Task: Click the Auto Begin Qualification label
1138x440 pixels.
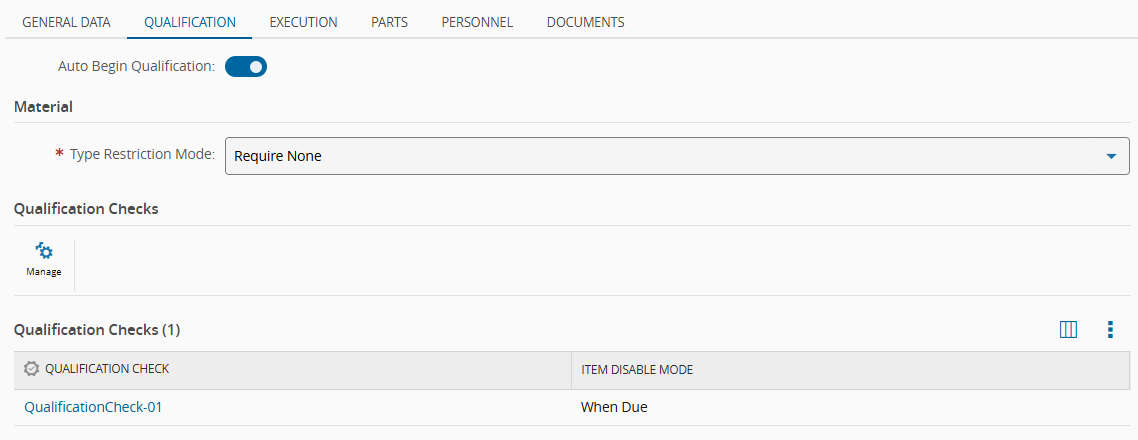Action: (137, 67)
